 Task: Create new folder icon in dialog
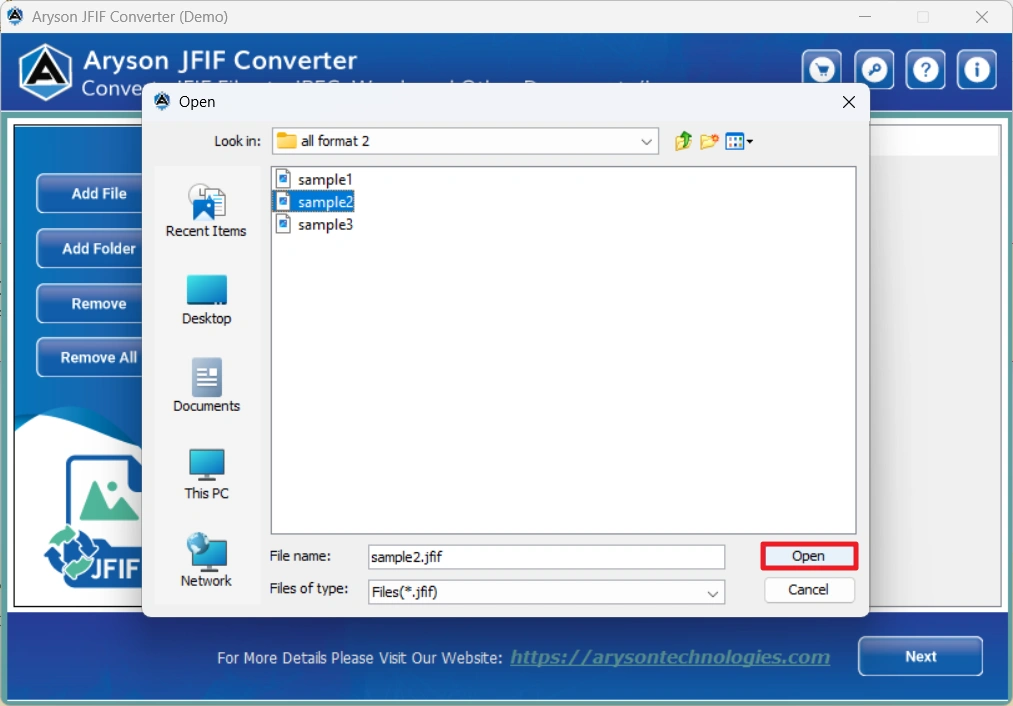(x=709, y=141)
